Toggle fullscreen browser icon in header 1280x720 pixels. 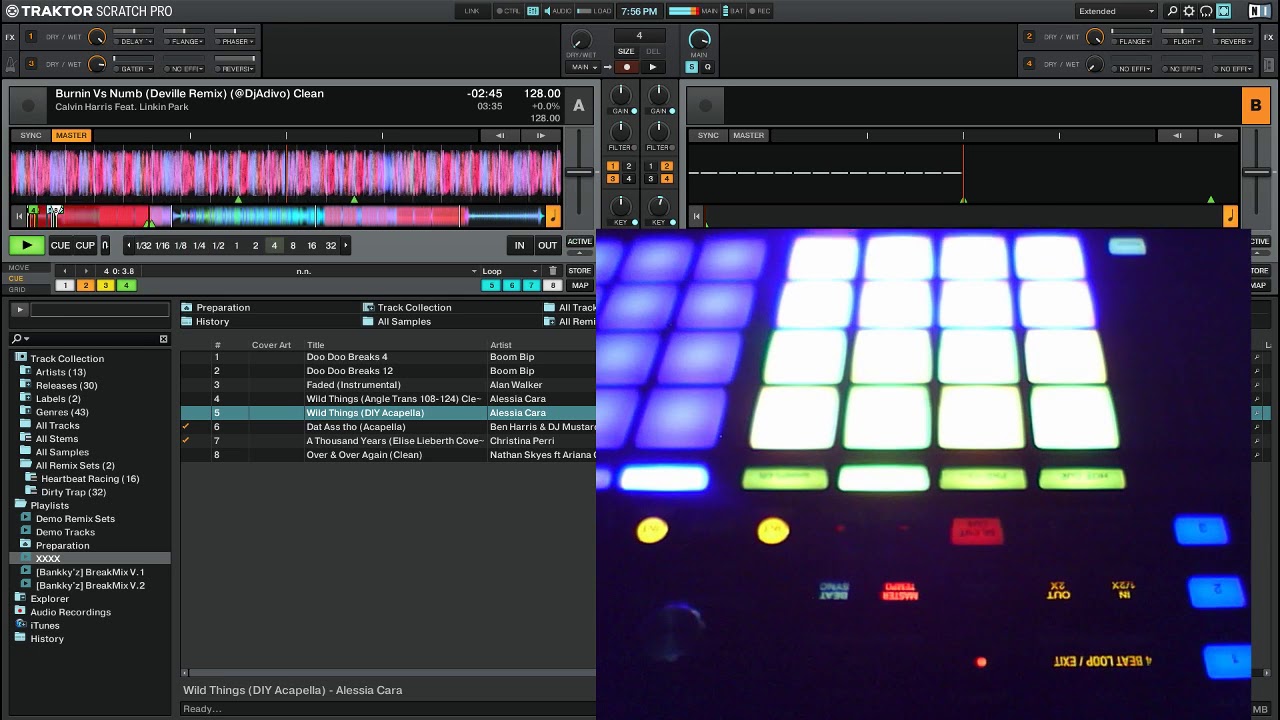pyautogui.click(x=1223, y=11)
